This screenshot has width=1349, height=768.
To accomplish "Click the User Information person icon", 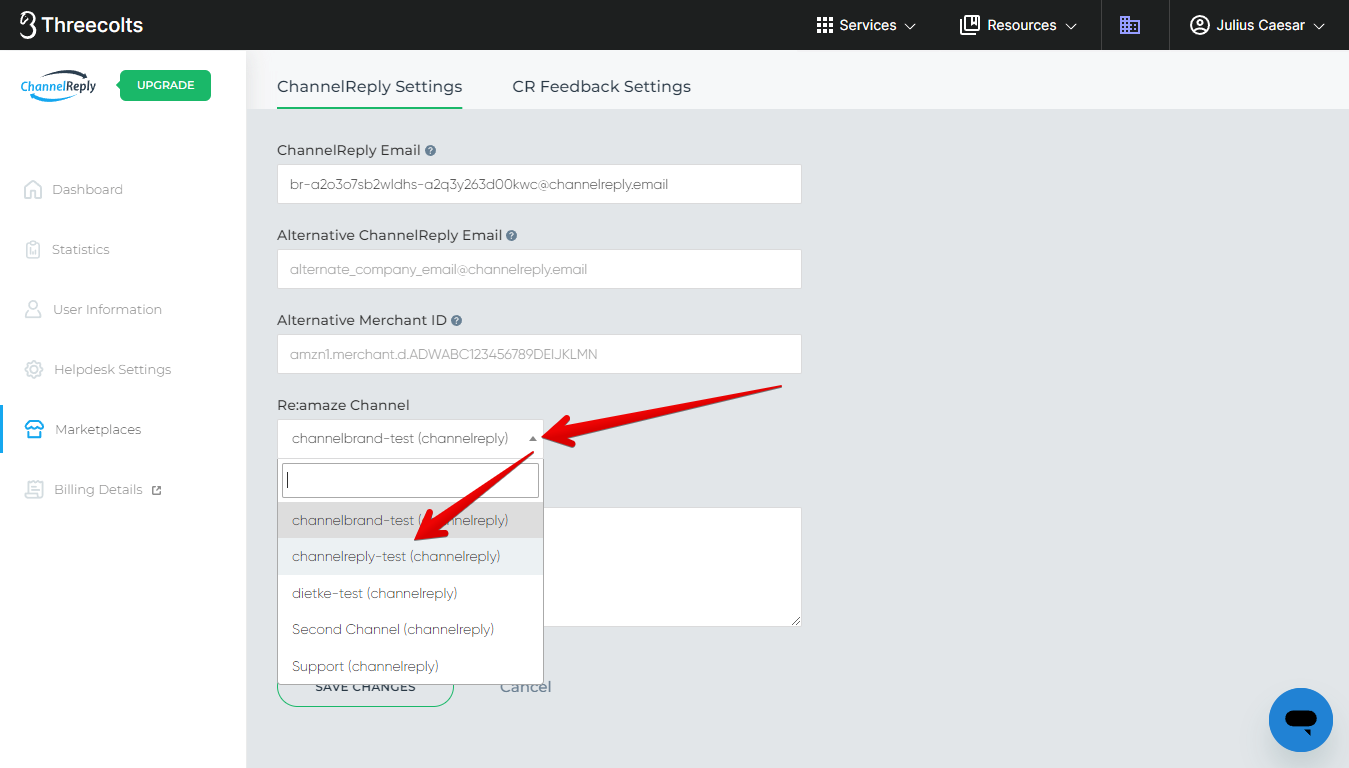I will point(33,309).
